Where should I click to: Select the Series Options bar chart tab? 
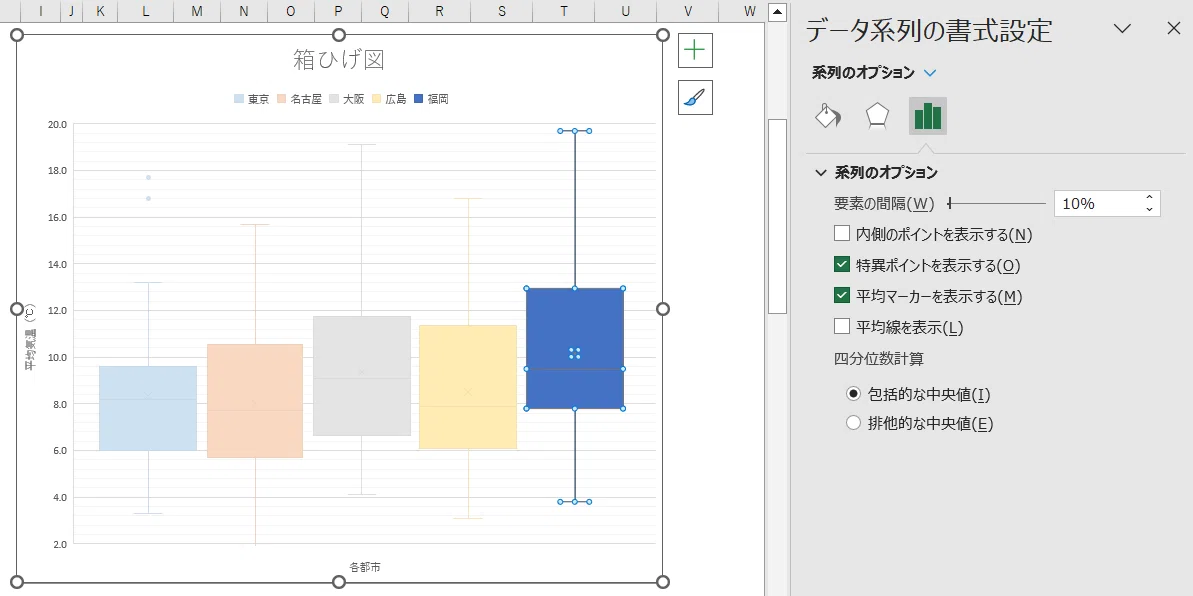pos(927,116)
